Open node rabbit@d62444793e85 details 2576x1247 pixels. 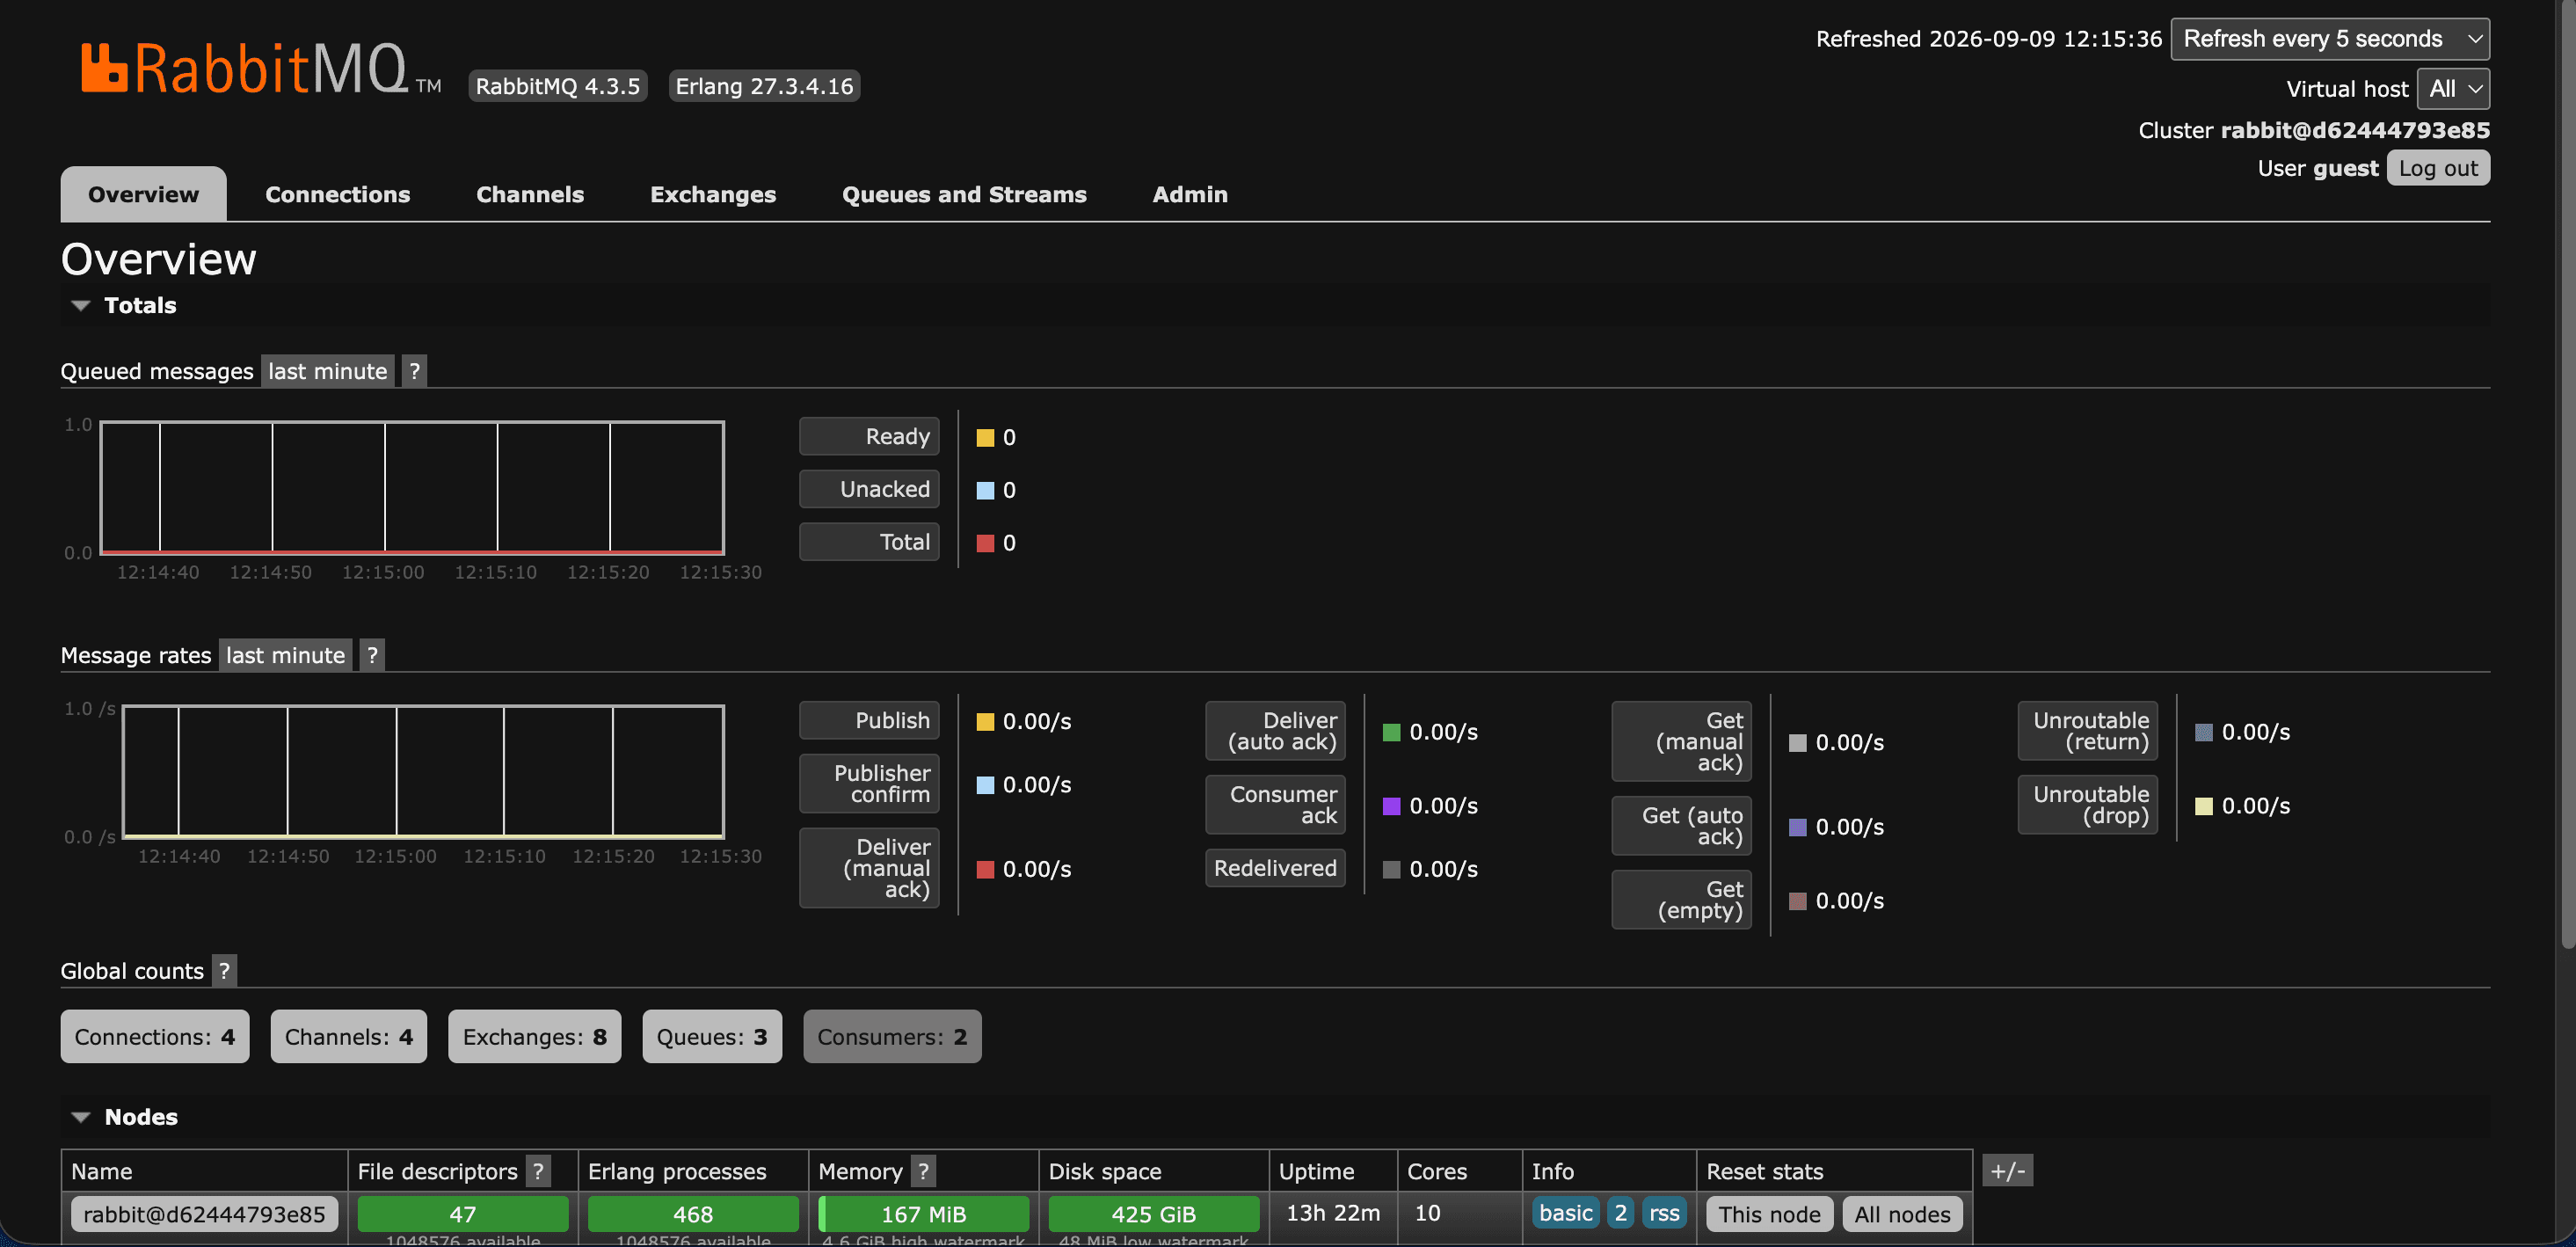[204, 1214]
